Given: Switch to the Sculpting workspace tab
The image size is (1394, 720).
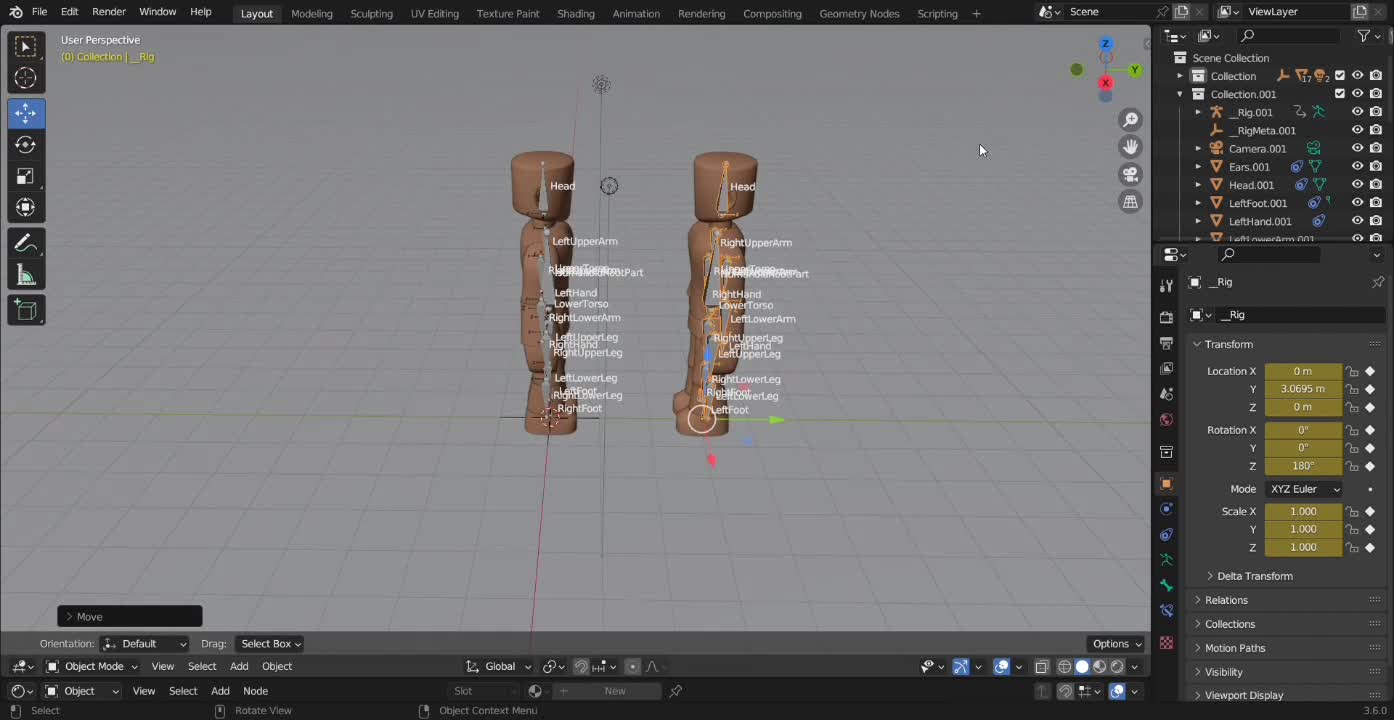Looking at the screenshot, I should pos(371,13).
